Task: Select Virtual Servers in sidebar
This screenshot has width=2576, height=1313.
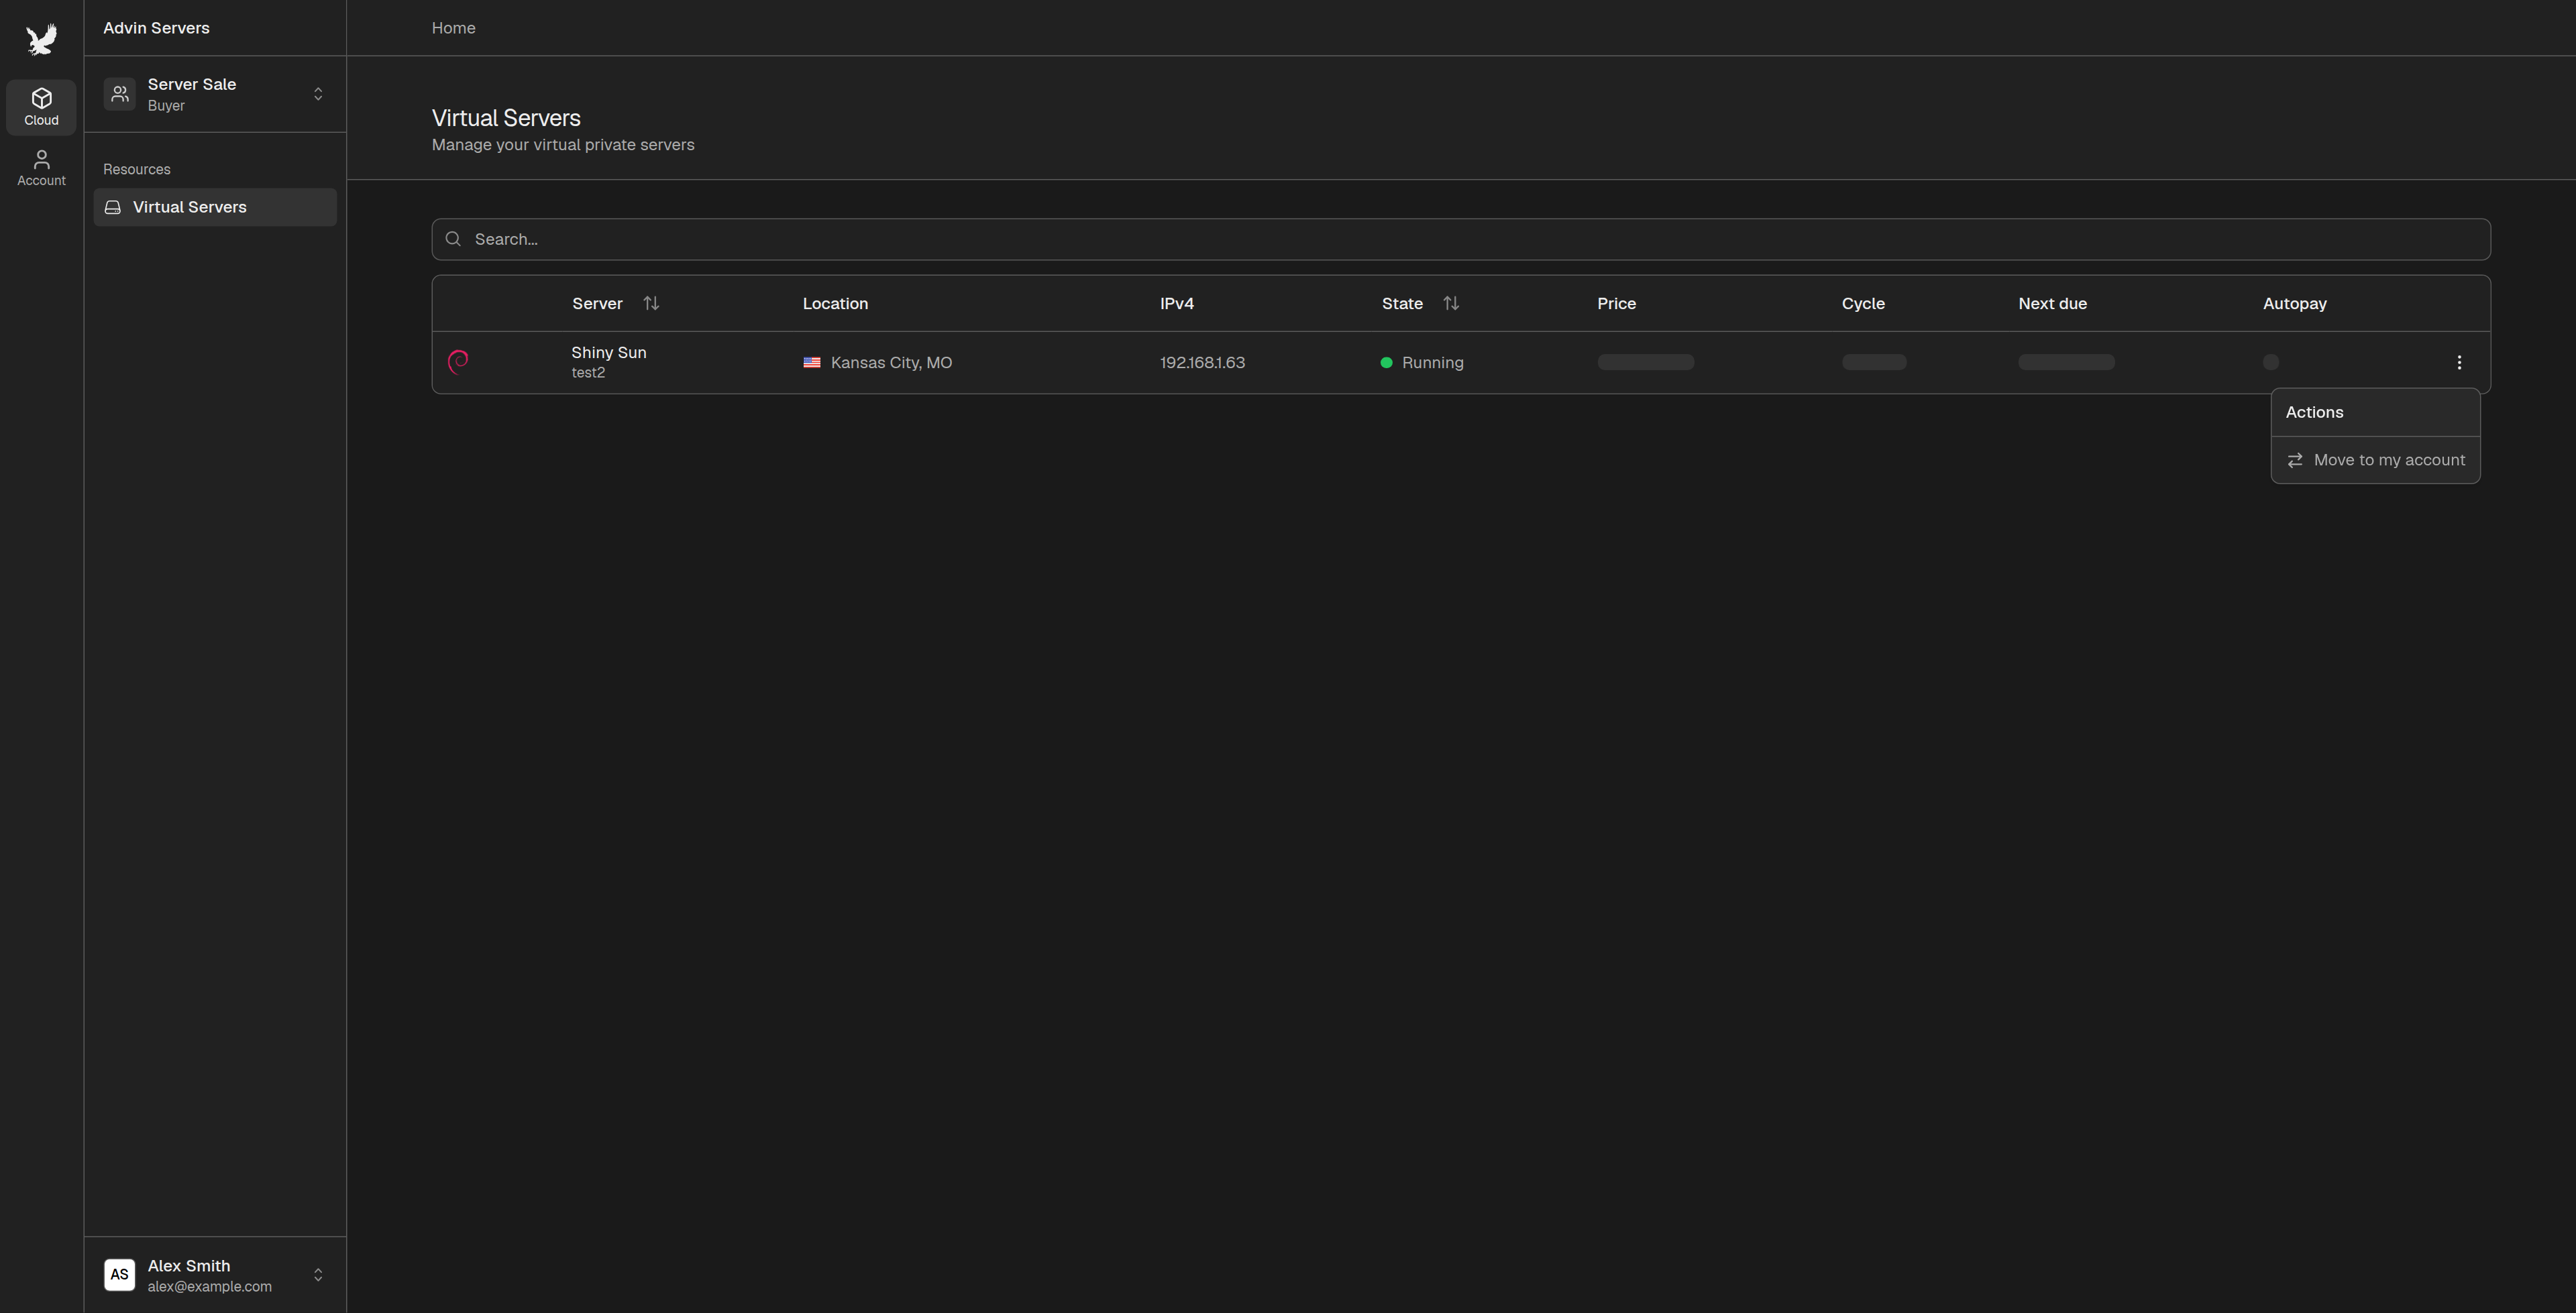Action: 215,207
